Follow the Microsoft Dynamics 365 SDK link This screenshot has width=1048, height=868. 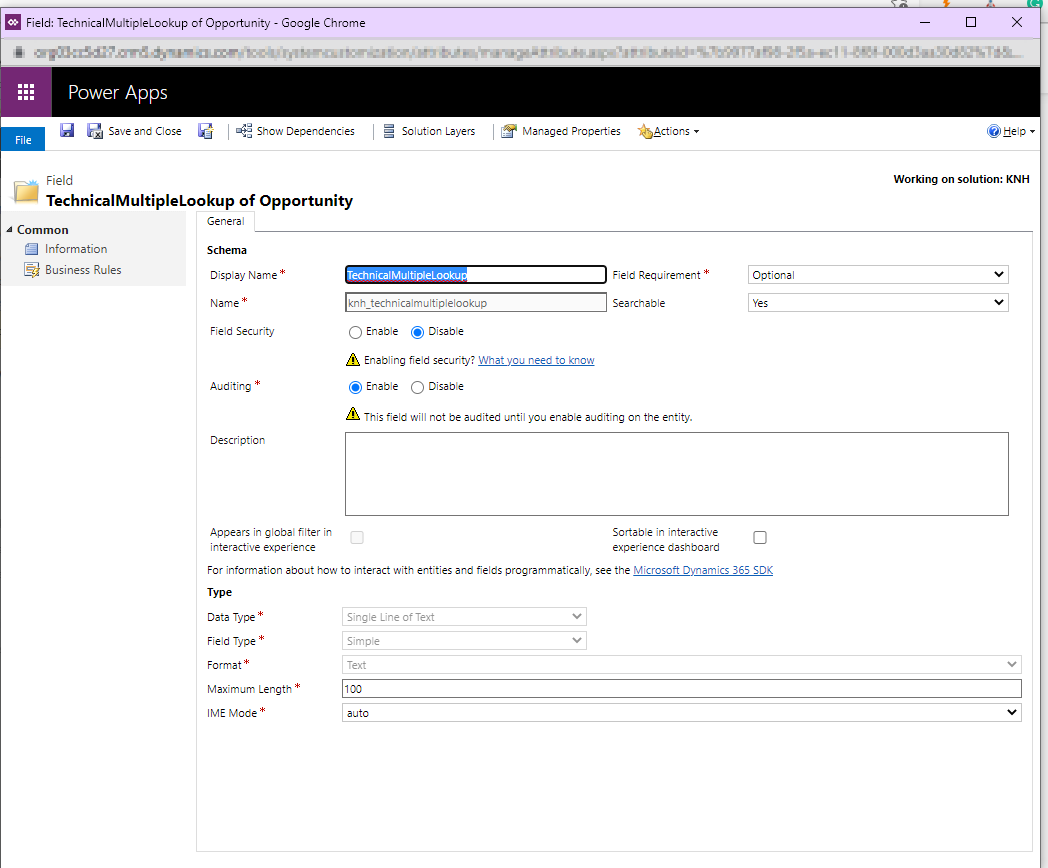pos(703,570)
